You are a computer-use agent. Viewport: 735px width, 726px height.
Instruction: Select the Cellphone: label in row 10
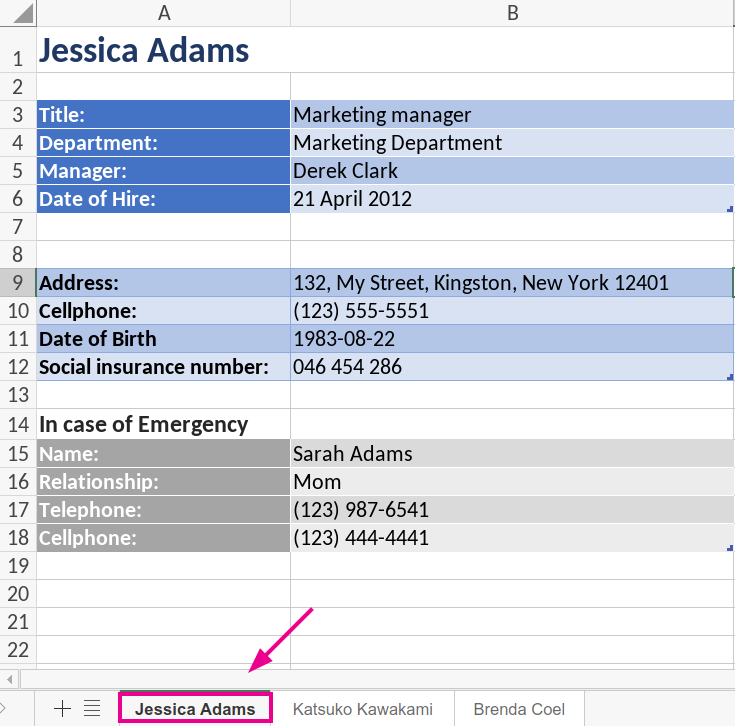pyautogui.click(x=164, y=311)
